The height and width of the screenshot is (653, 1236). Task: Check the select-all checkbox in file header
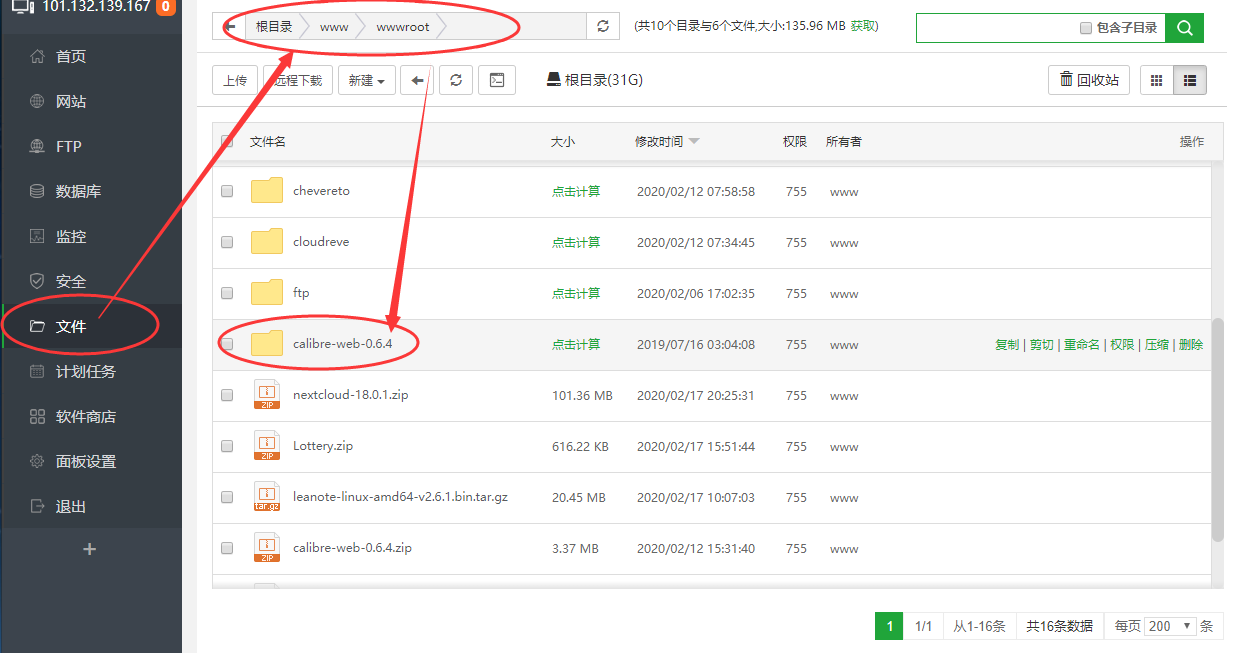coord(227,141)
